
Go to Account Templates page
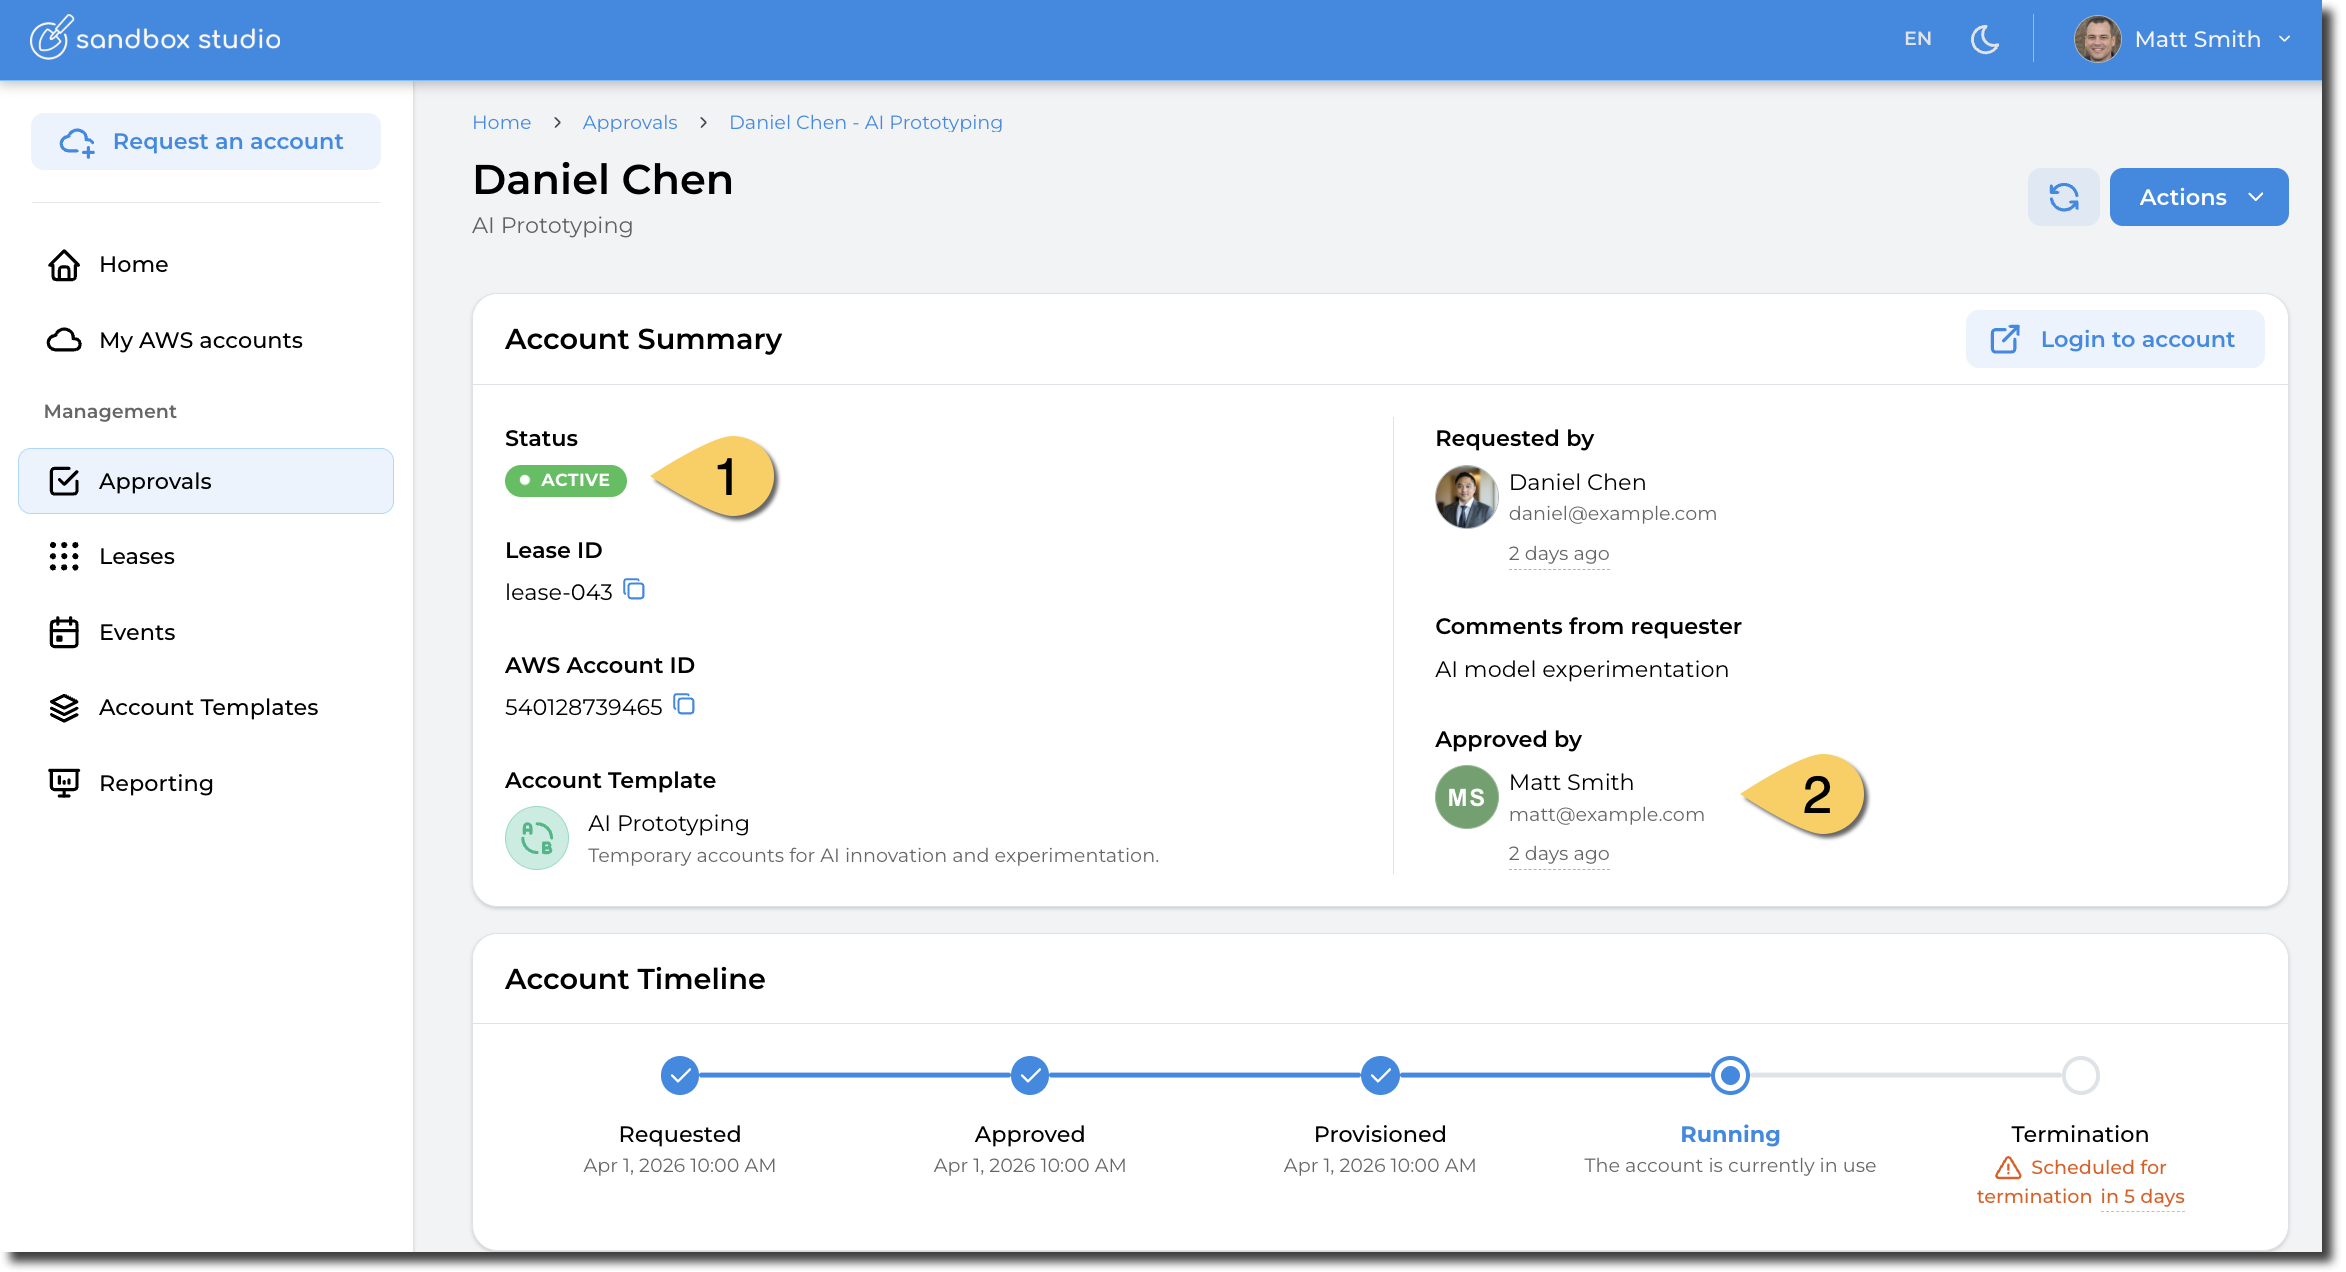pos(208,707)
